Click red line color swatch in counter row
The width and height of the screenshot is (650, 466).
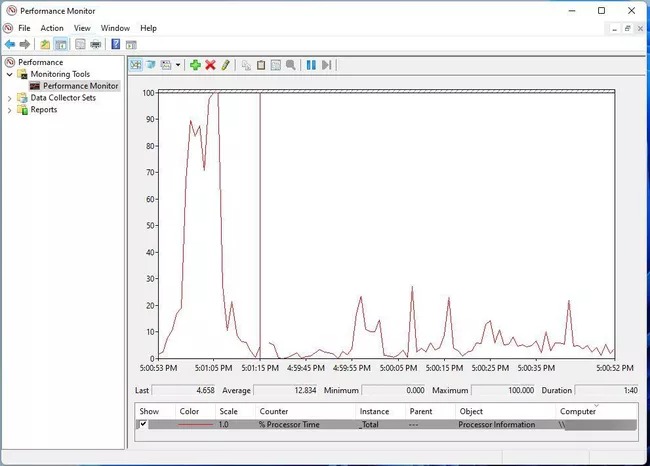pos(195,425)
